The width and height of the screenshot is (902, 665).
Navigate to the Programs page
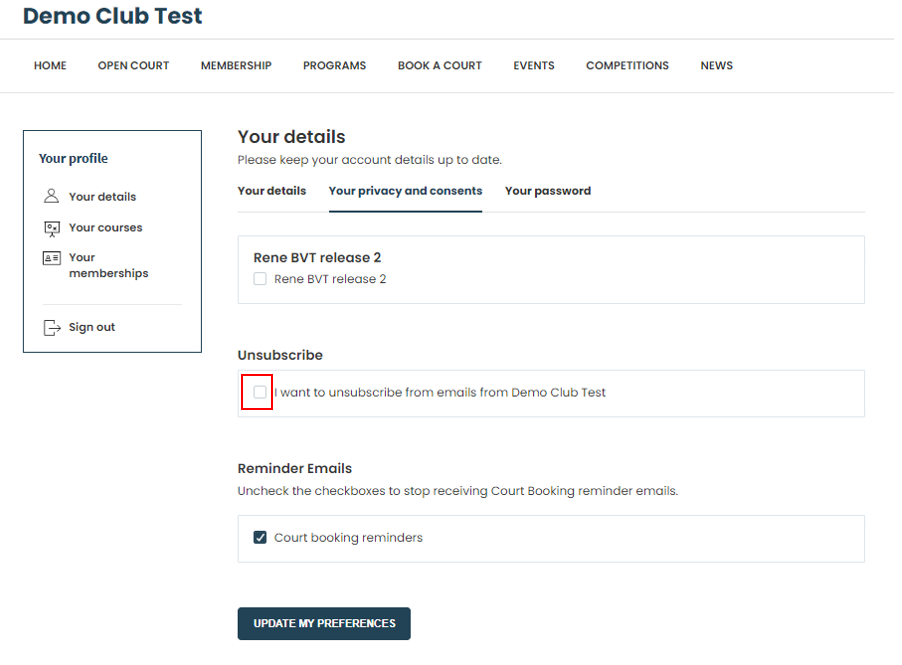tap(334, 66)
